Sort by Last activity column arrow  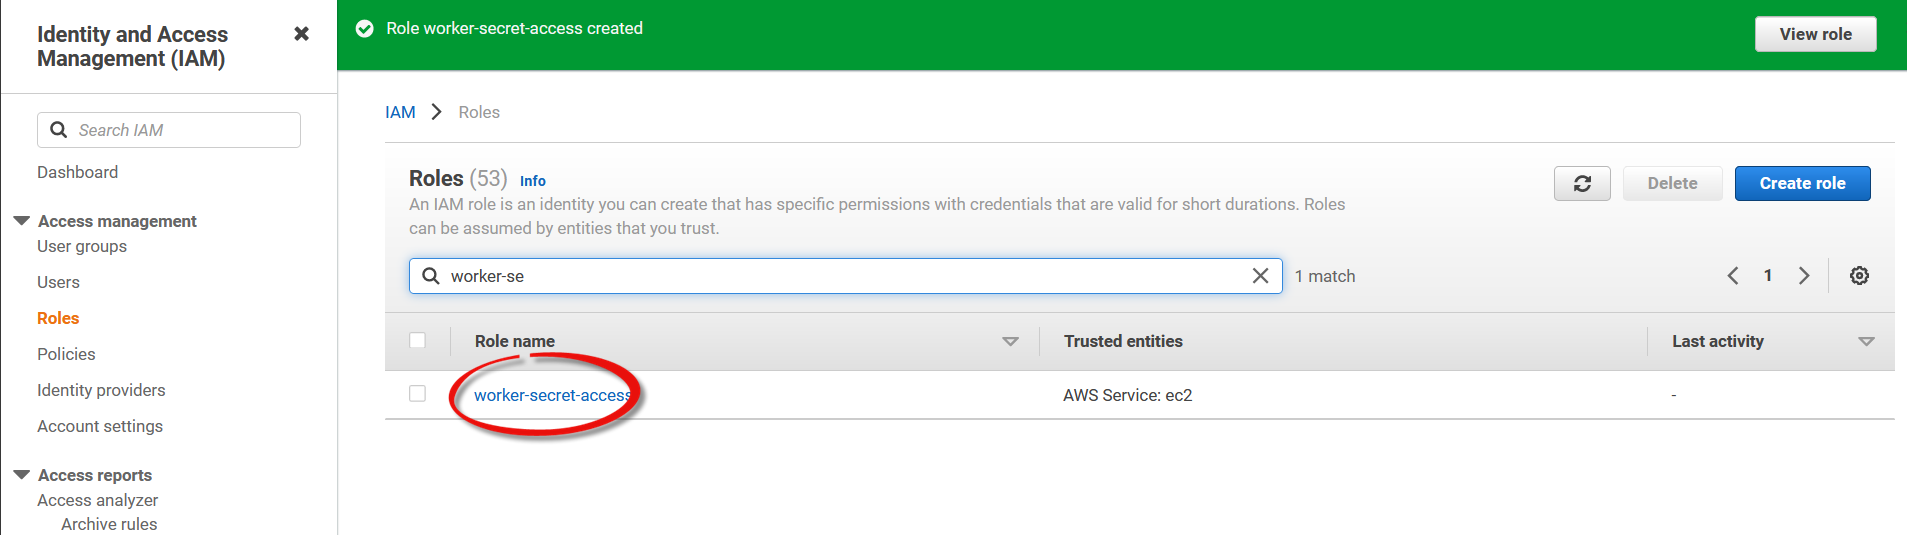[x=1865, y=342]
